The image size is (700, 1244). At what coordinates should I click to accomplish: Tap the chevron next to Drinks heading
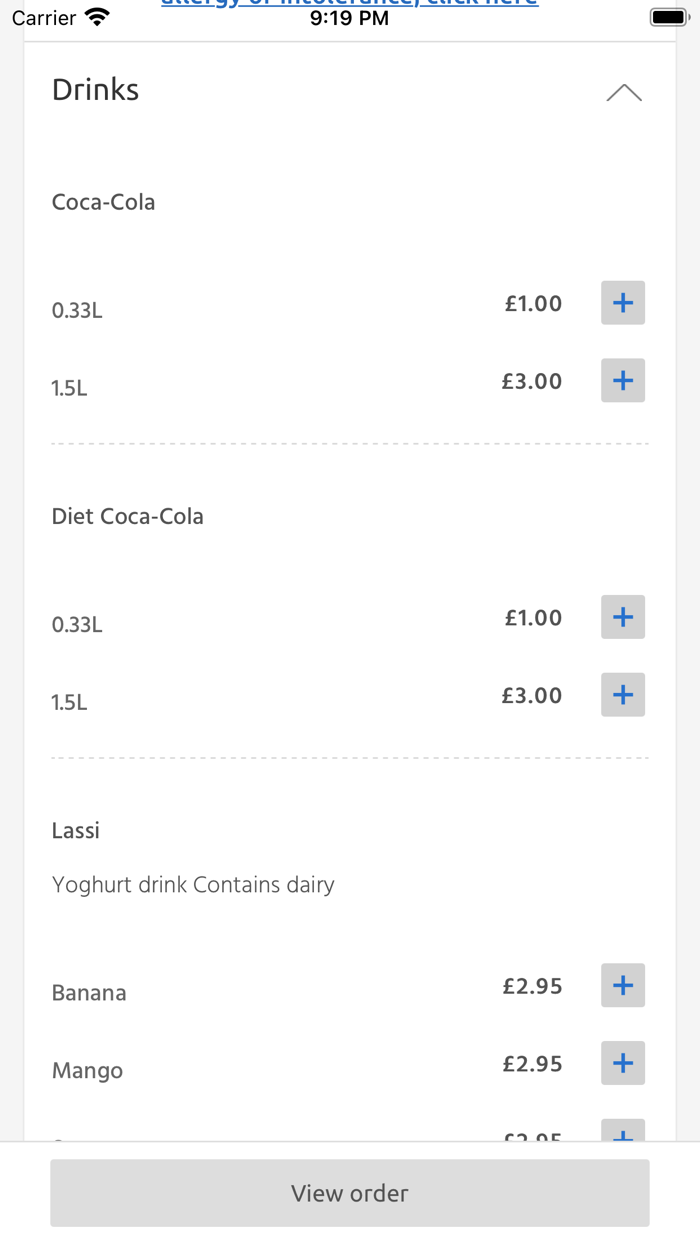(x=624, y=92)
